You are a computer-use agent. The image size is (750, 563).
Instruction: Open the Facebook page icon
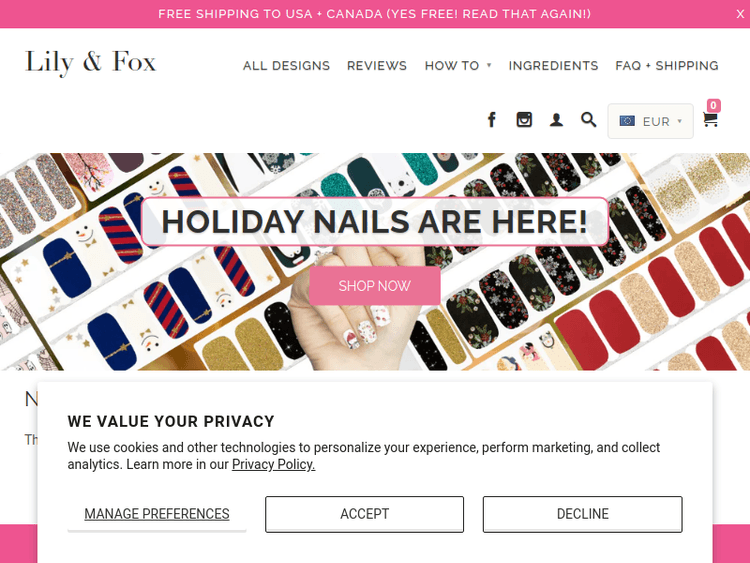pyautogui.click(x=492, y=120)
